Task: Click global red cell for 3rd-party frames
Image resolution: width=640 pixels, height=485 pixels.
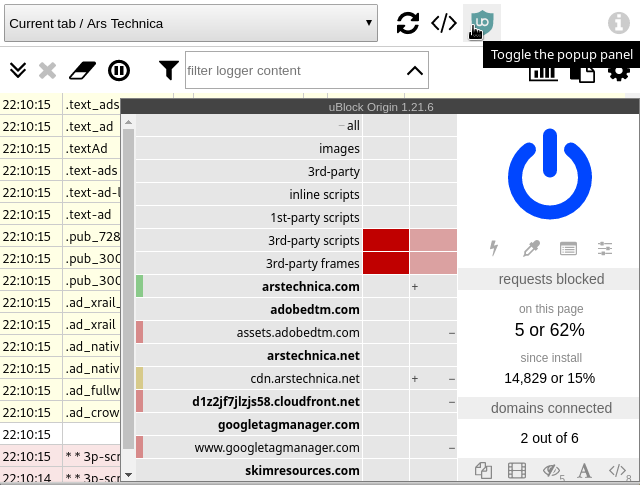Action: coord(386,263)
